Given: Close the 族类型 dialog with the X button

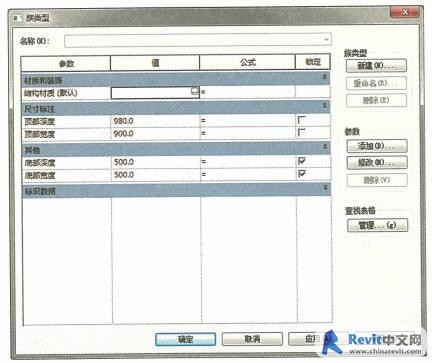Looking at the screenshot, I should (405, 12).
